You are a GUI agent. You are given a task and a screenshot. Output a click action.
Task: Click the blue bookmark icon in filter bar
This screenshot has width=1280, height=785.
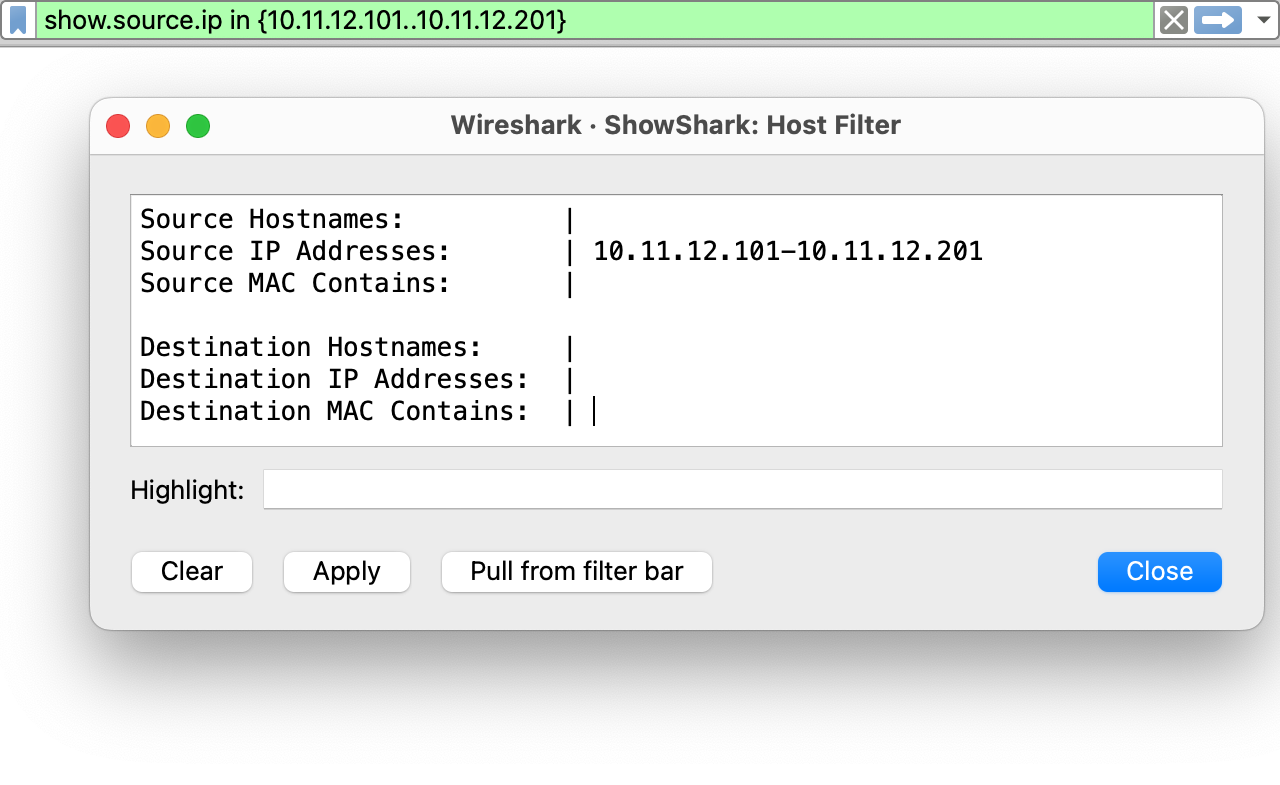(x=17, y=20)
